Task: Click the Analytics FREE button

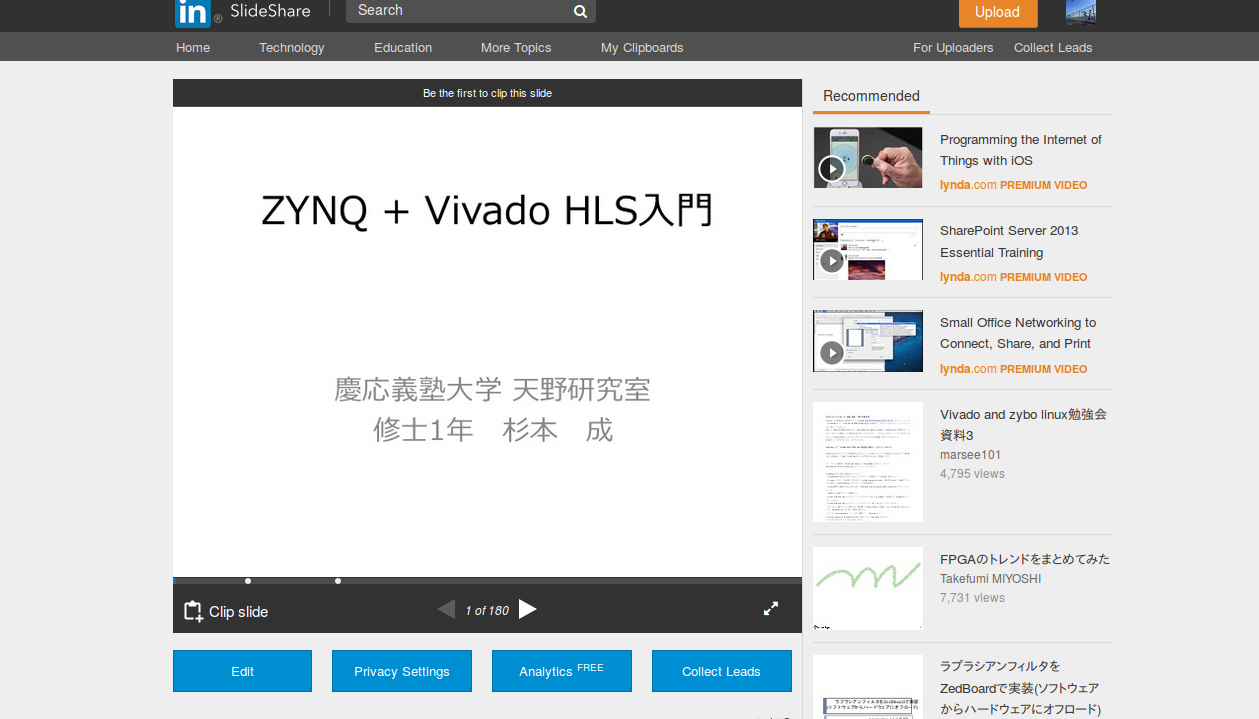Action: pos(561,671)
